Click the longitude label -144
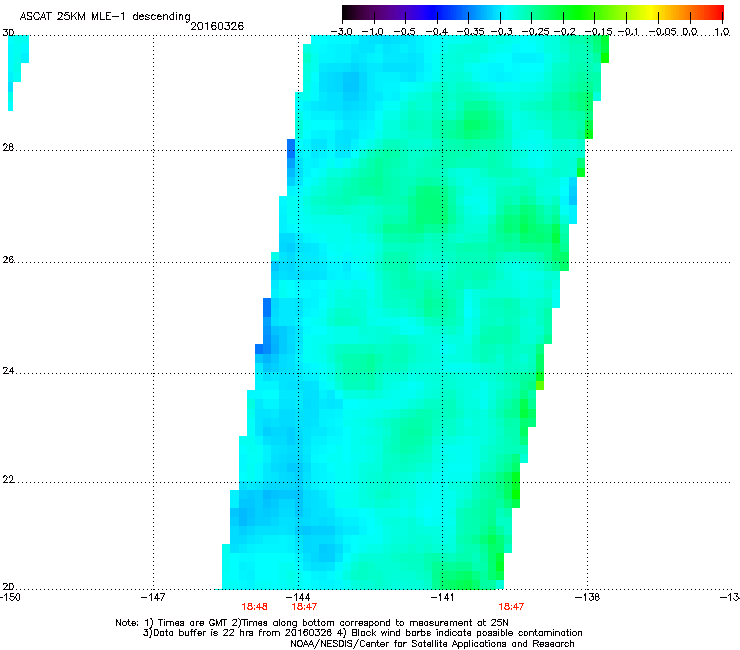This screenshot has width=740, height=650. pos(298,597)
